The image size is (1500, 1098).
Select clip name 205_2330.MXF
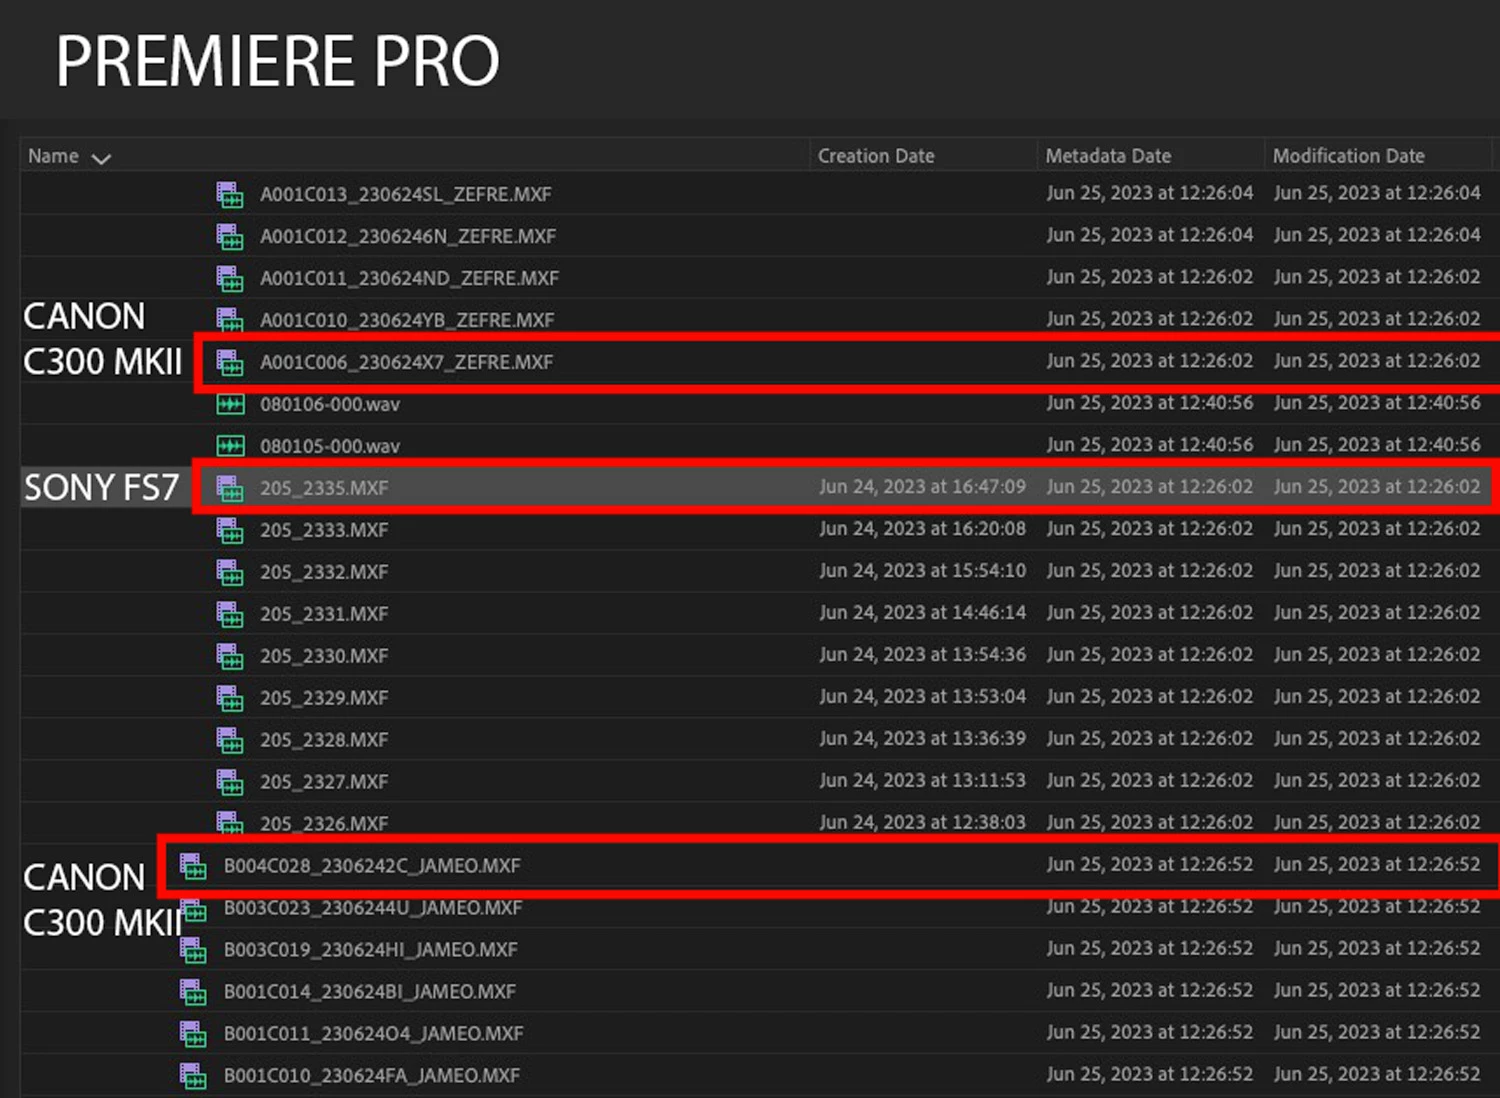coord(324,656)
